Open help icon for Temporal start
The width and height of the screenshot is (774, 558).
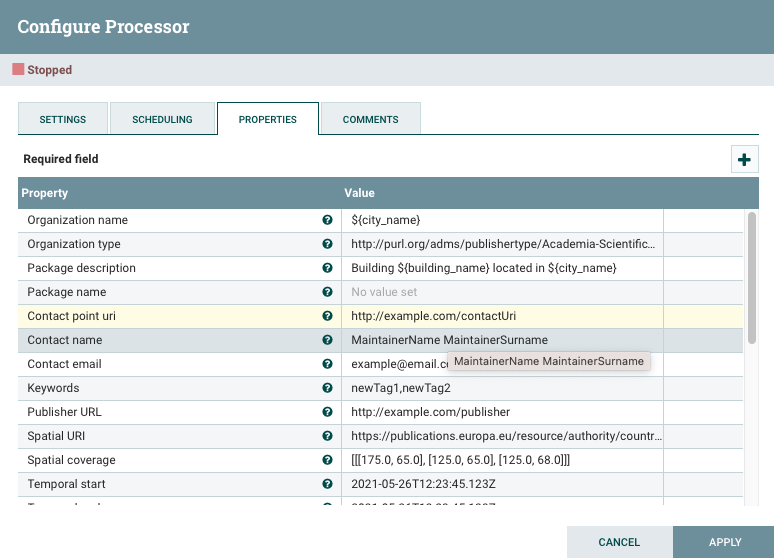[327, 484]
